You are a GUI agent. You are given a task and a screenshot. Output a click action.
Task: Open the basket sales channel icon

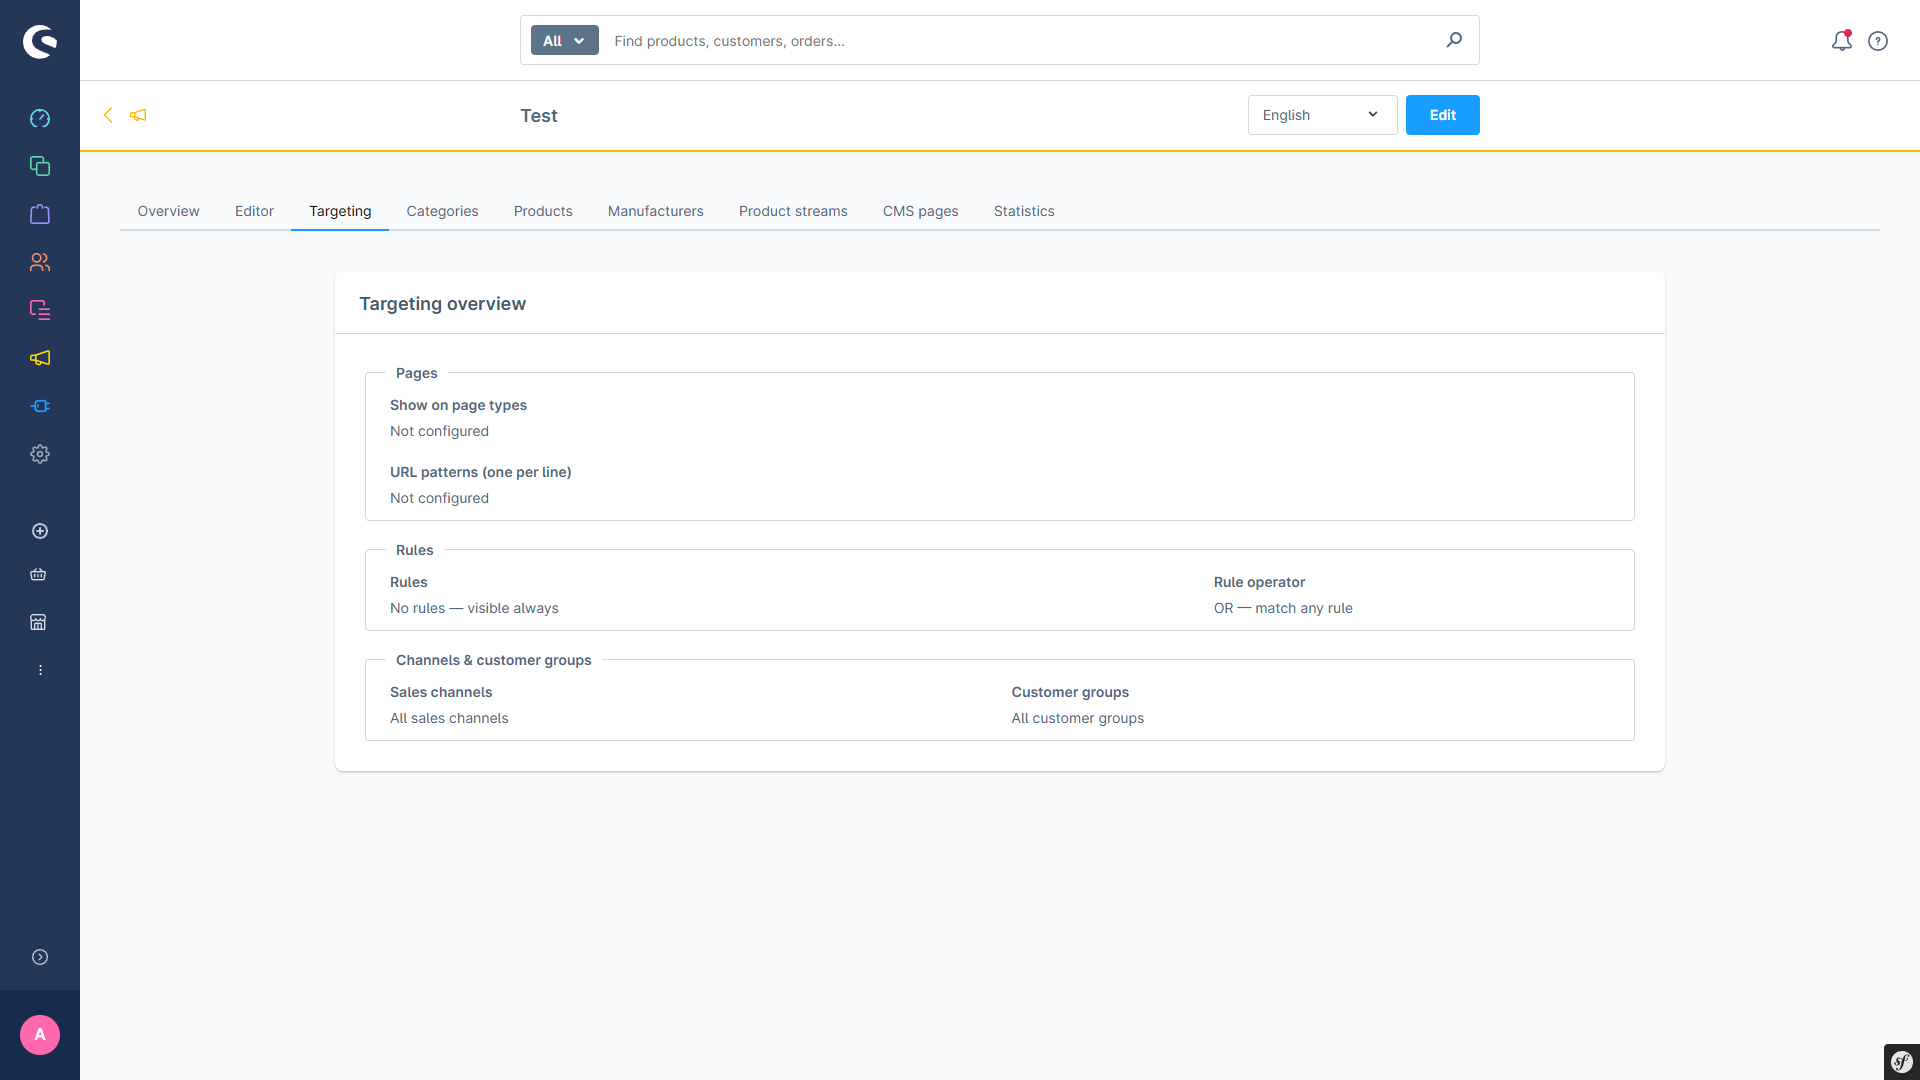tap(38, 574)
